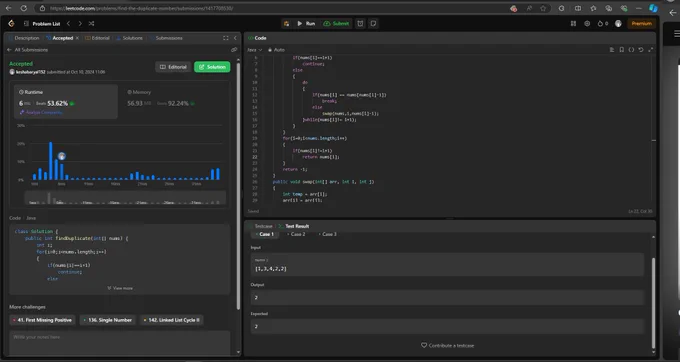680x362 pixels.
Task: Open the Copilot icon in browser toolbar
Action: coord(653,8)
